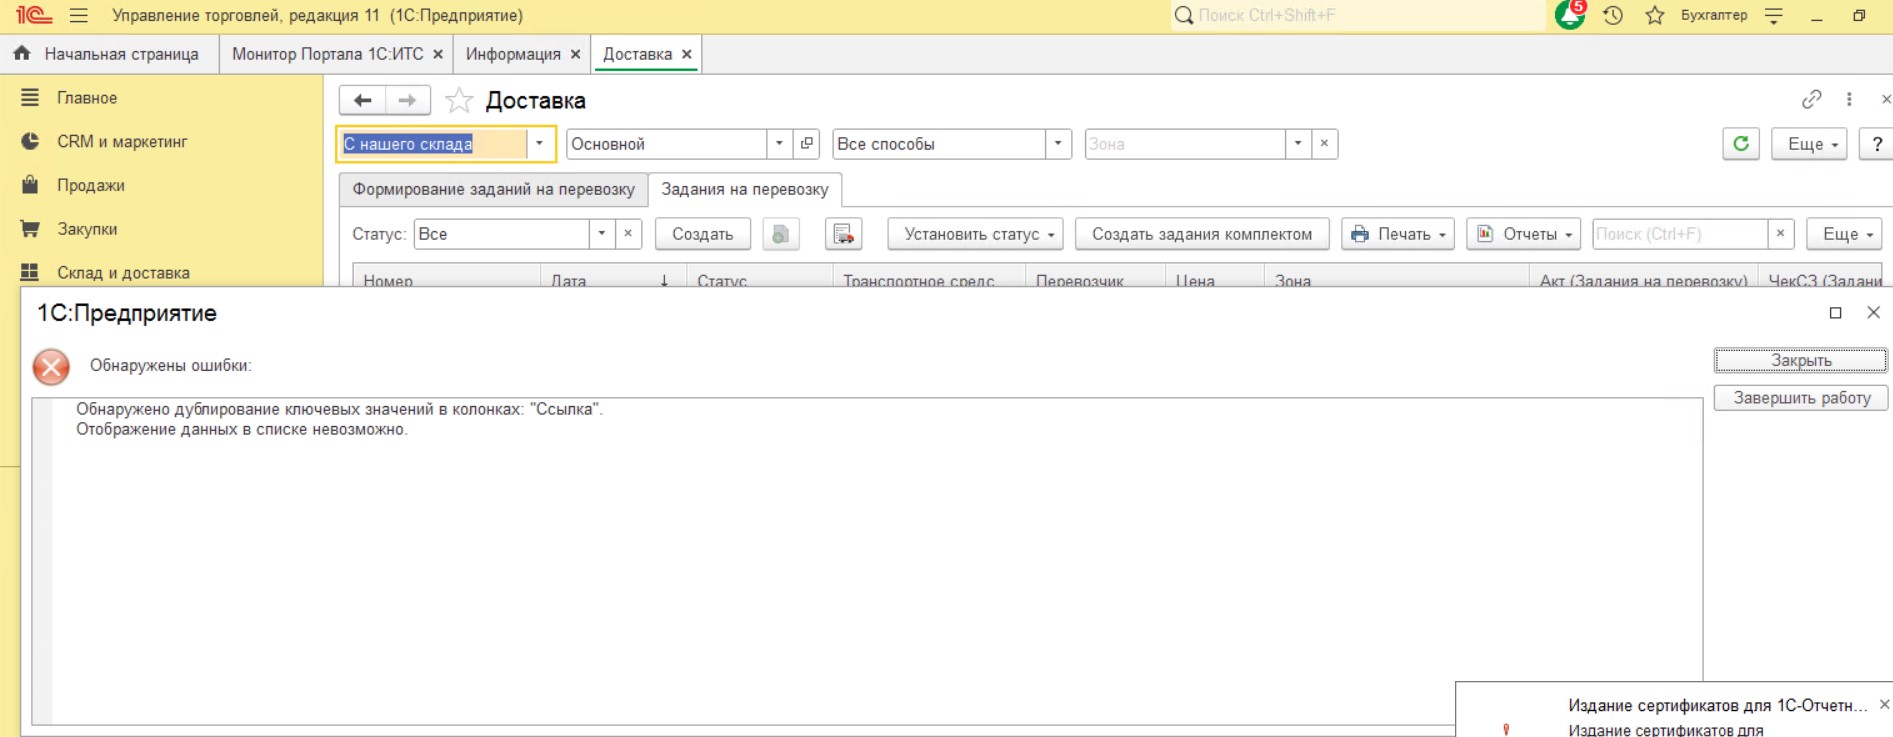Expand the 'С нашего склада' dropdown

click(x=539, y=144)
